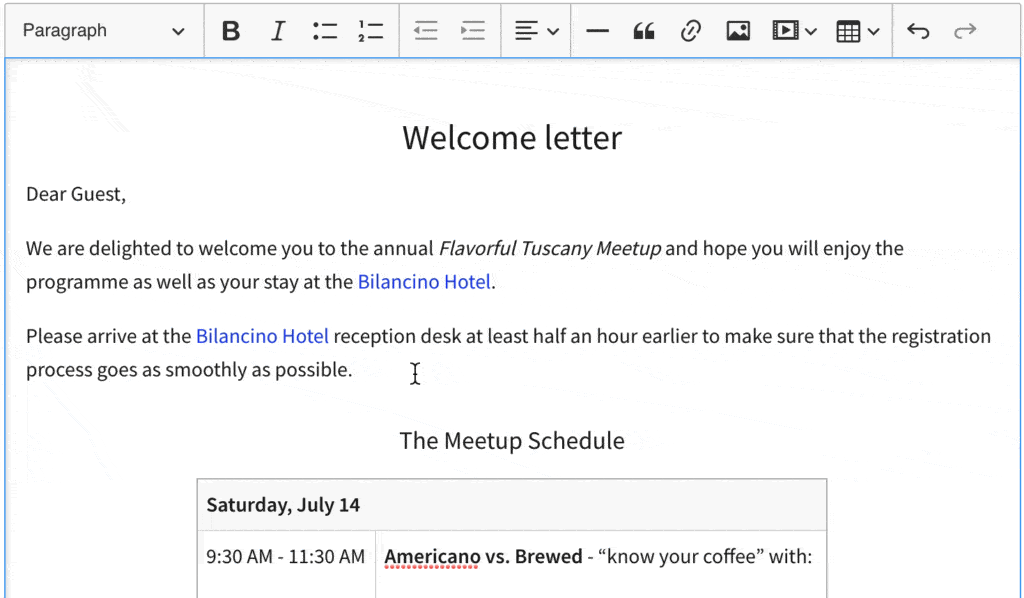Apply block quote formatting
The width and height of the screenshot is (1024, 598).
click(644, 31)
